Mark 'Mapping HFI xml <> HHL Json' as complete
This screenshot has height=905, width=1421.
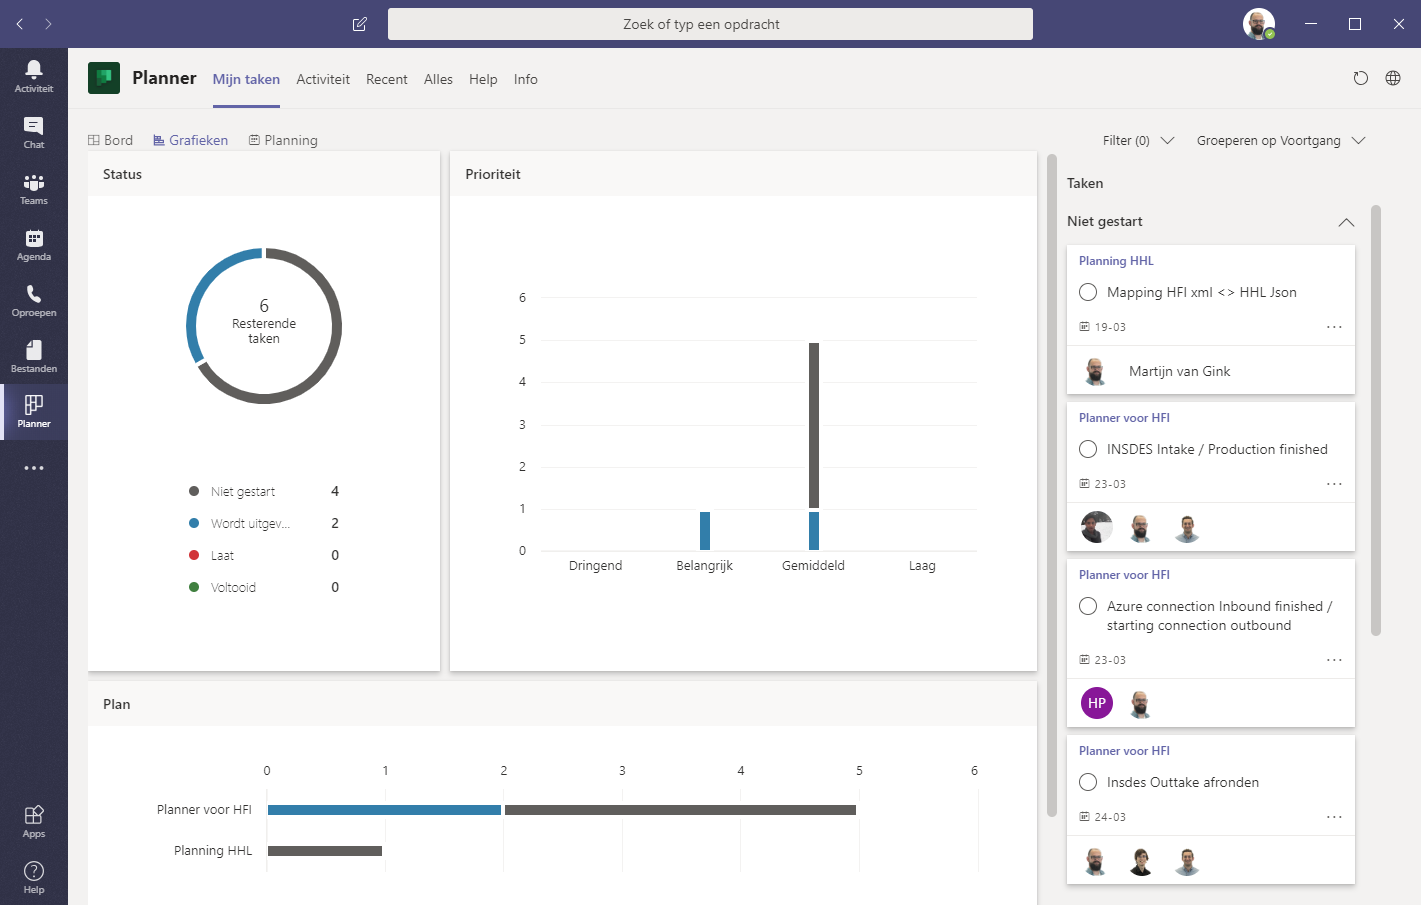click(1088, 292)
